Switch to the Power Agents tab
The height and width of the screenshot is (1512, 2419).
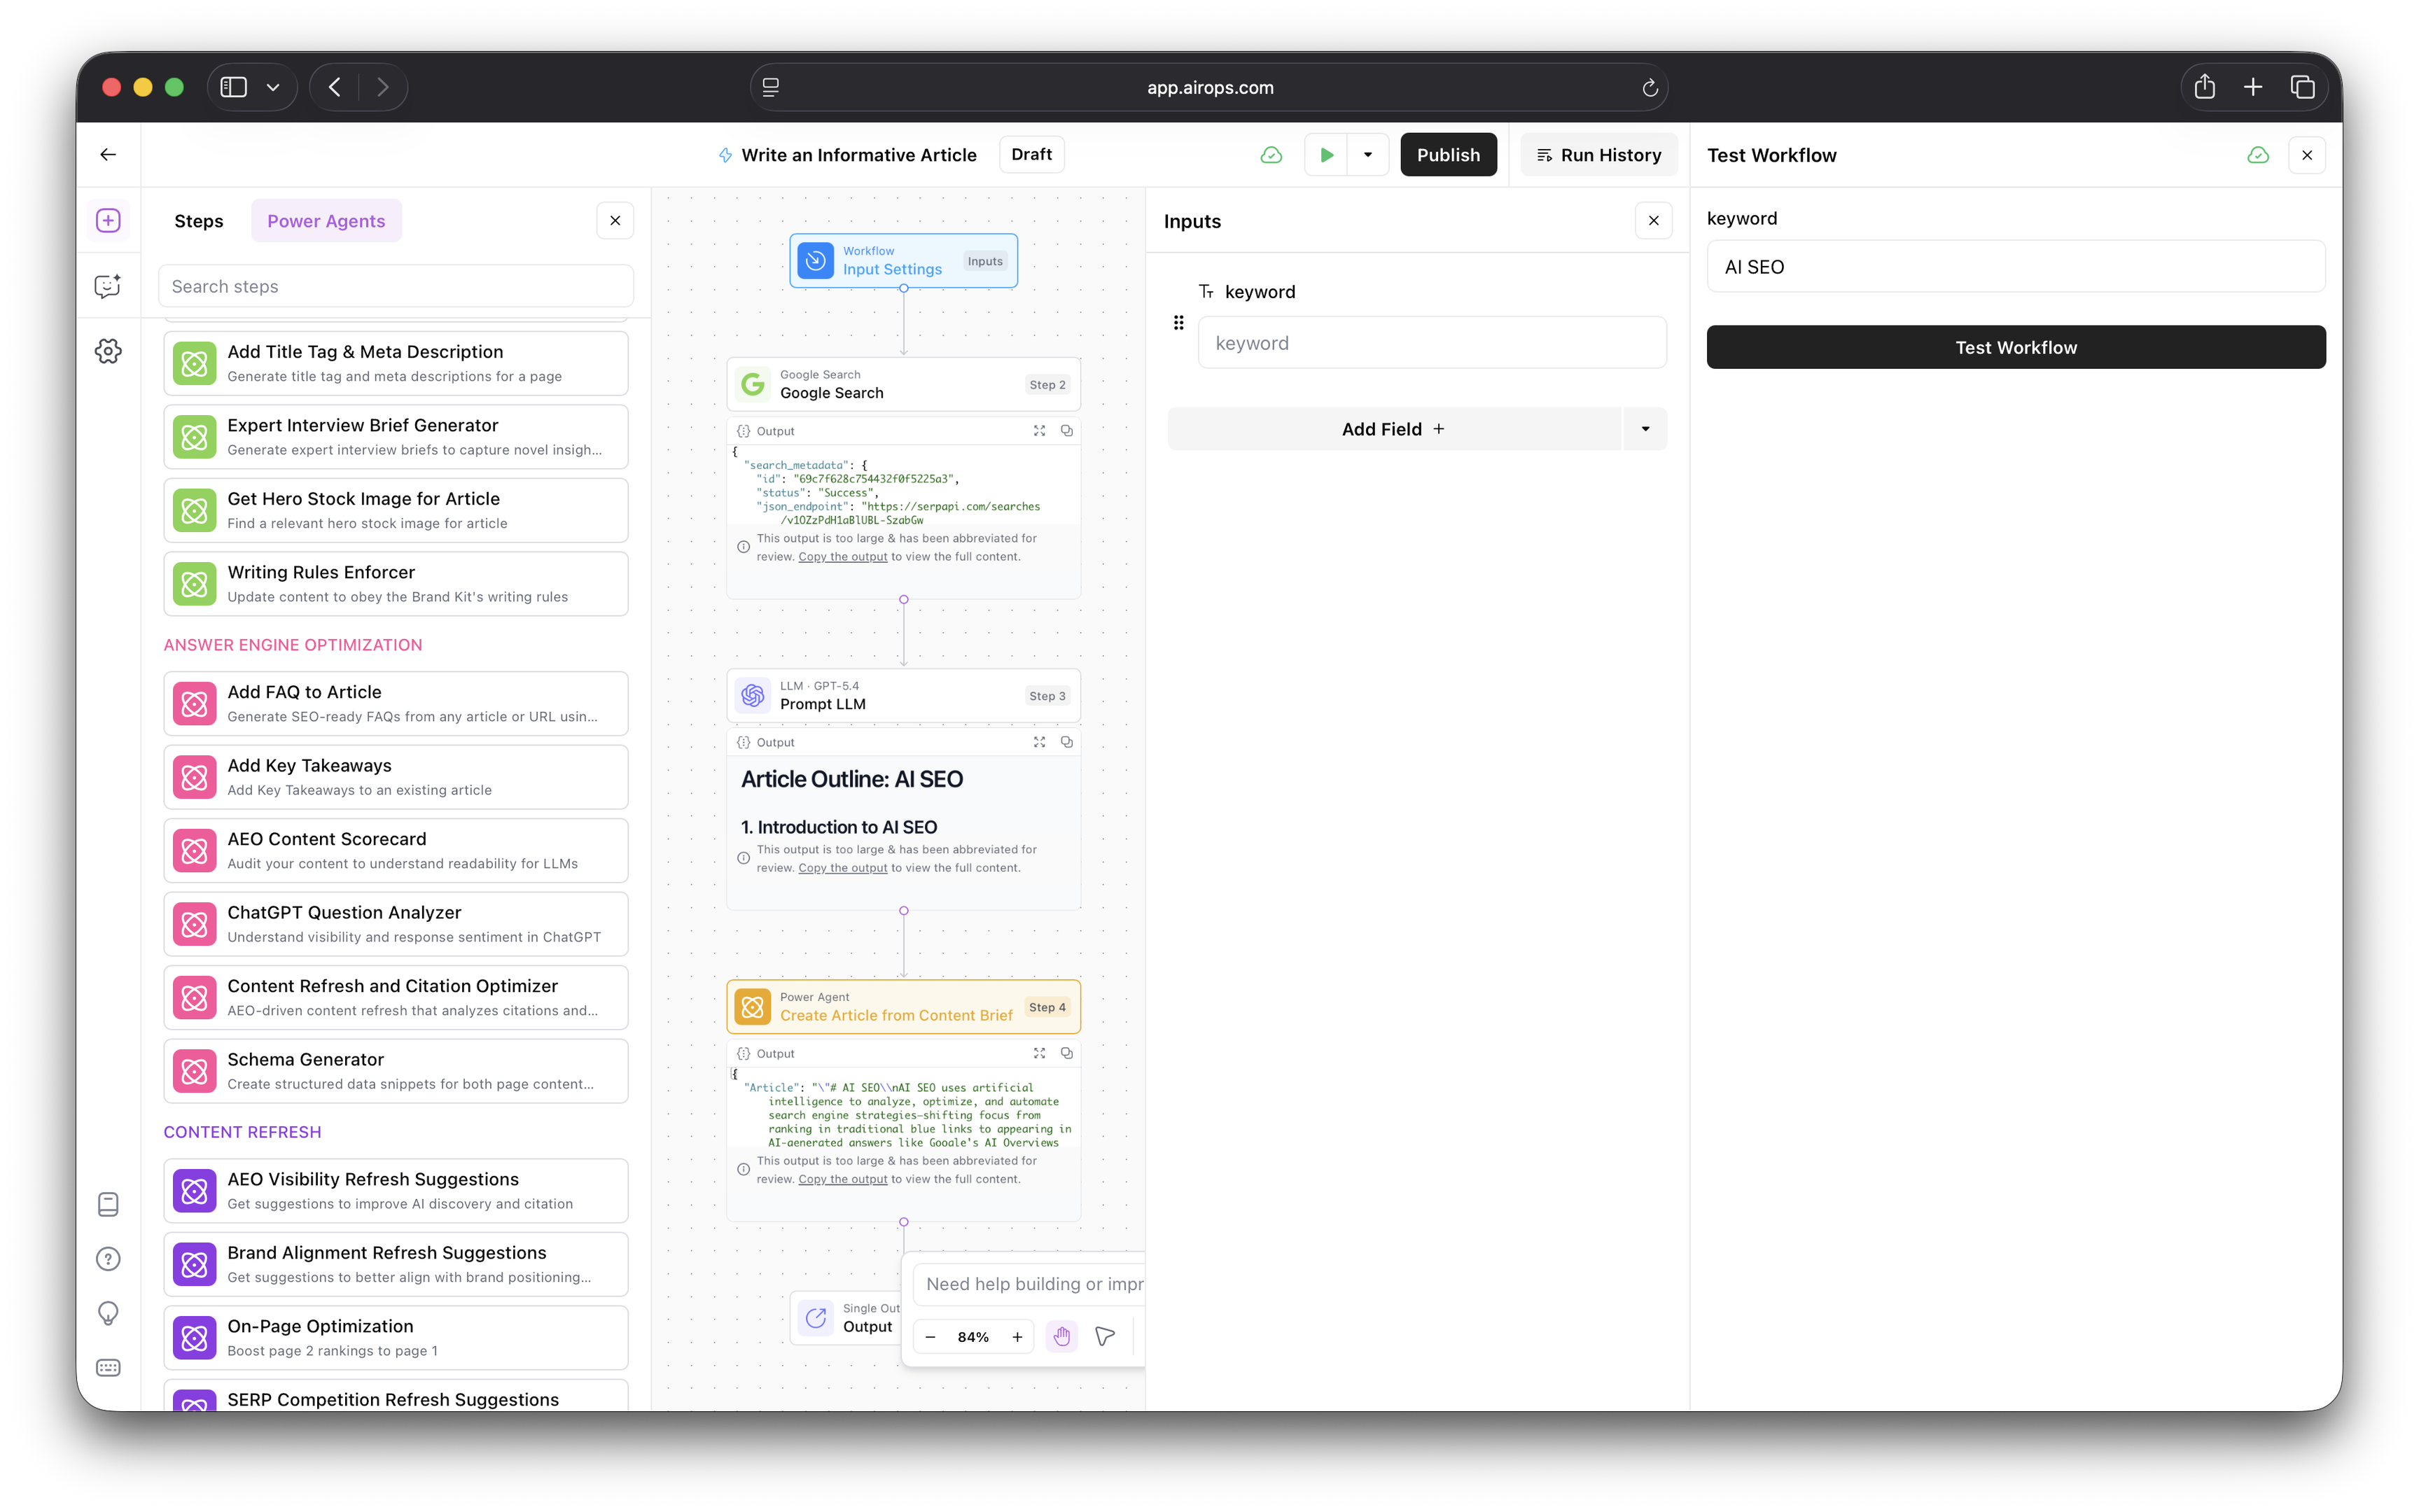tap(326, 221)
